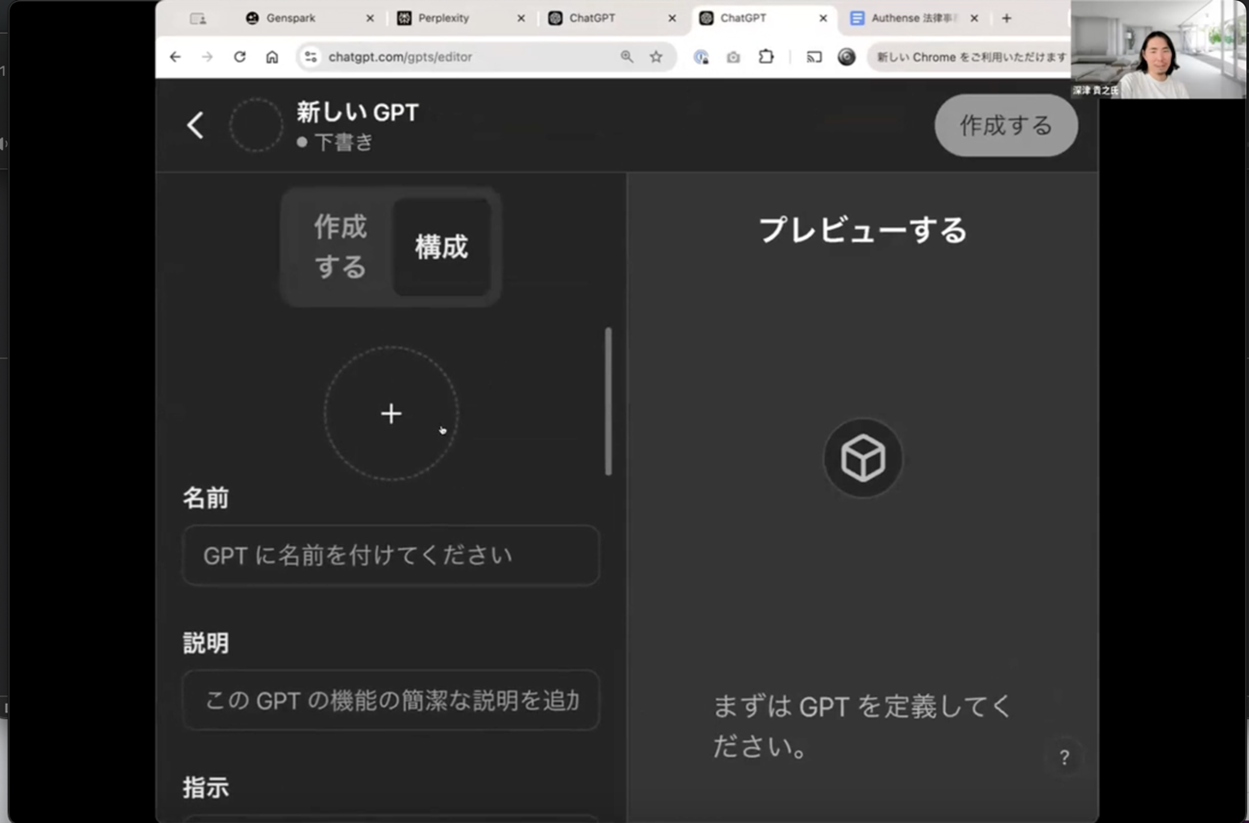Click the configuration panel scrollbar
1249x823 pixels.
click(608, 402)
